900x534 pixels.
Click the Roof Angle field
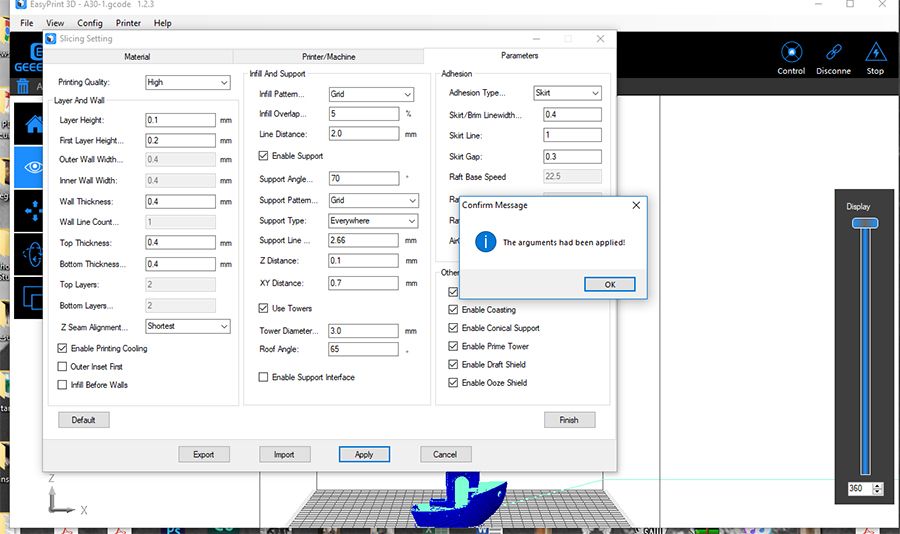pos(363,349)
